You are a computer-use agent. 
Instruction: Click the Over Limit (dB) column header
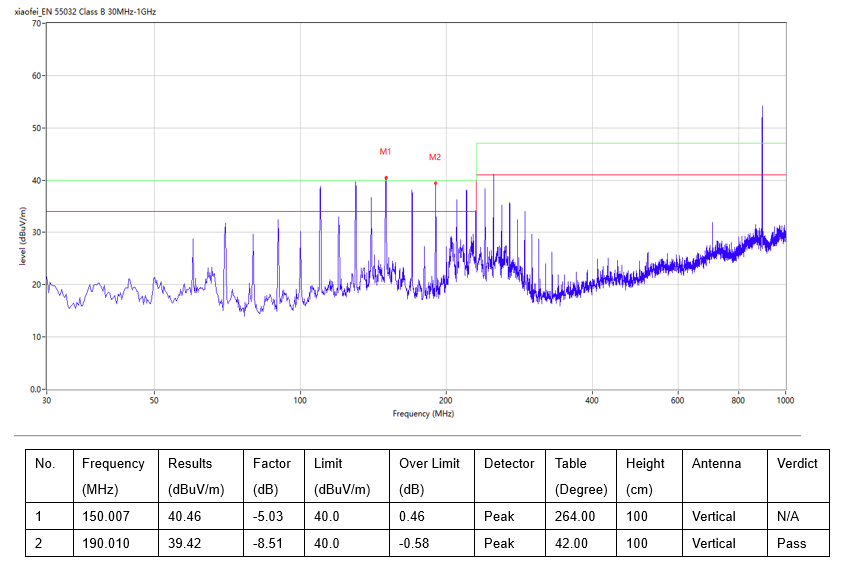432,476
